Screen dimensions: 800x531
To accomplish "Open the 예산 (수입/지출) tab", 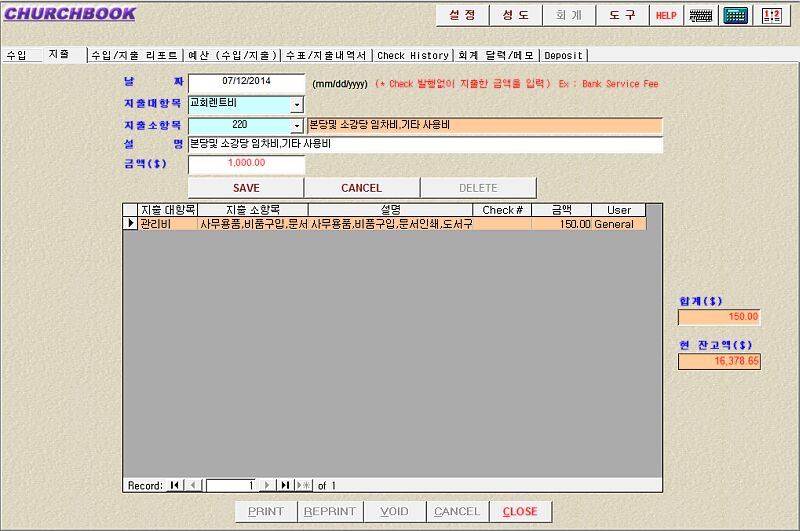I will (232, 55).
